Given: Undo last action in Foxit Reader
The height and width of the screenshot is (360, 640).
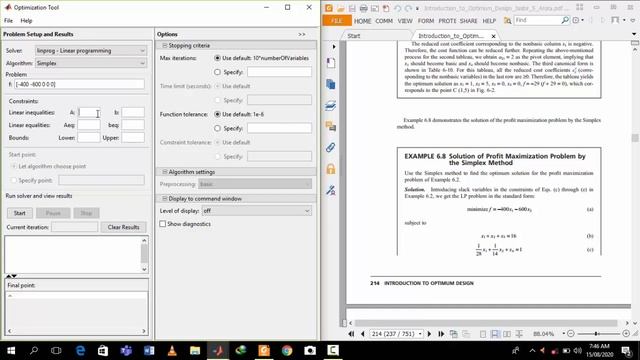Looking at the screenshot, I should [x=397, y=8].
